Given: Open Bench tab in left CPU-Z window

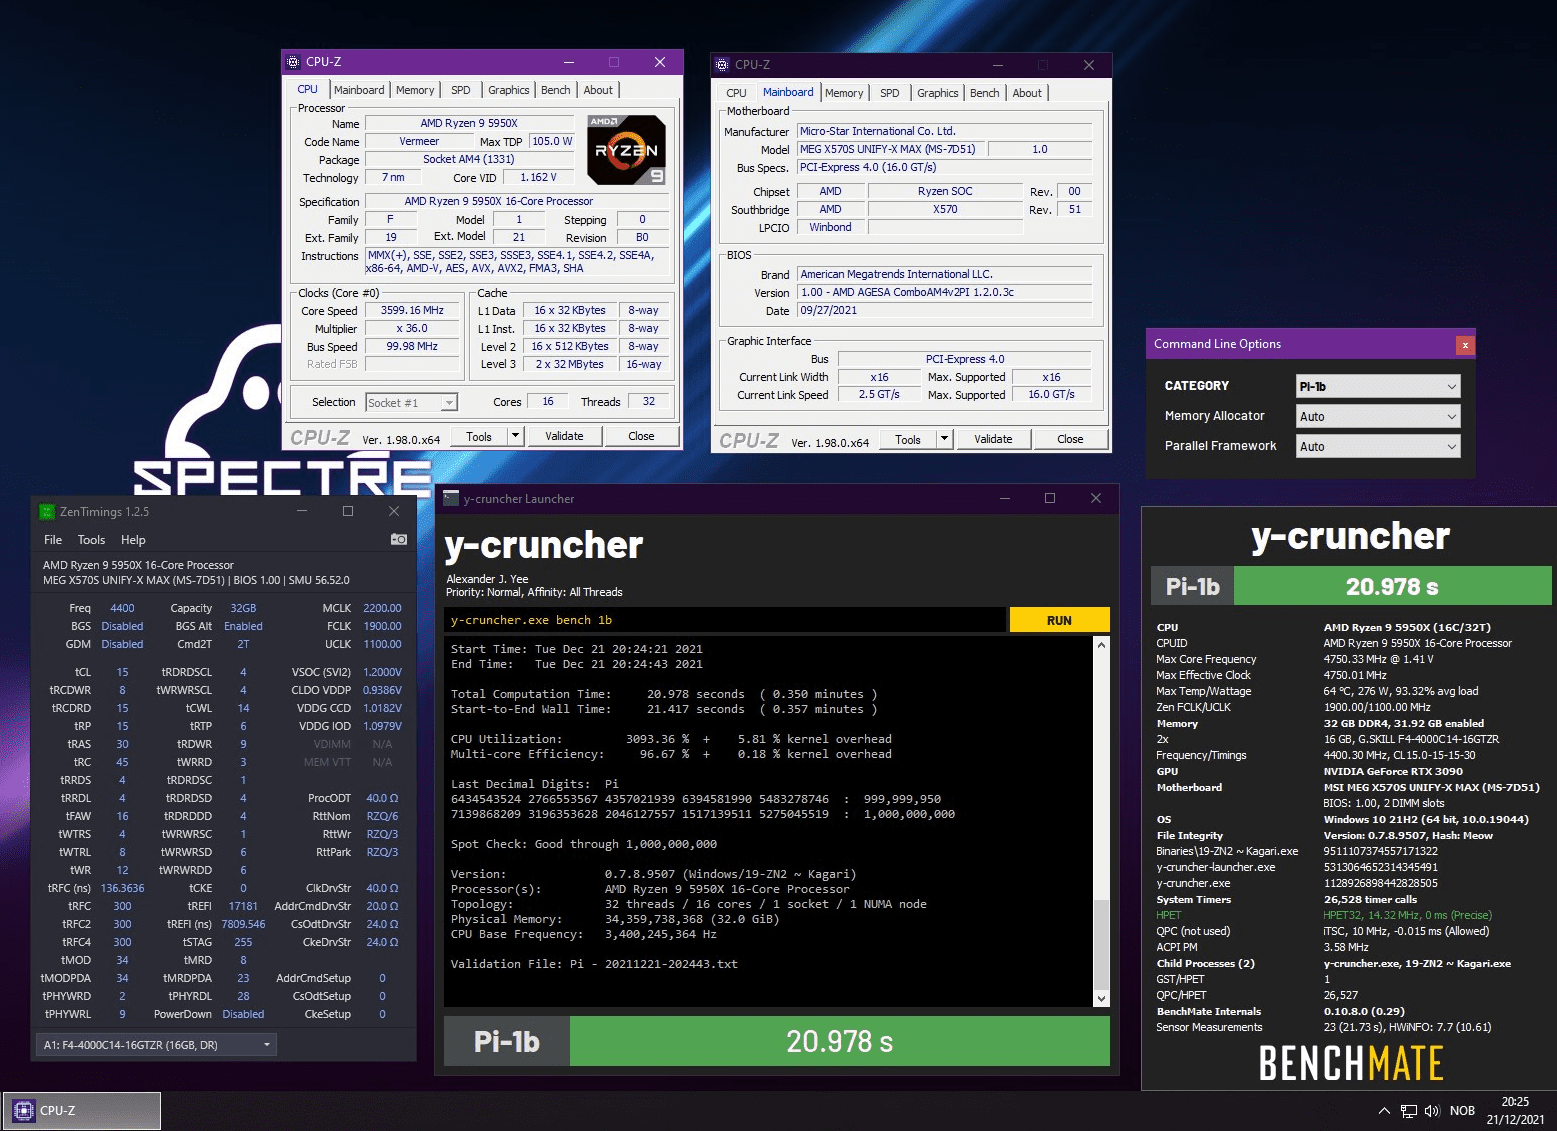Looking at the screenshot, I should tap(556, 90).
